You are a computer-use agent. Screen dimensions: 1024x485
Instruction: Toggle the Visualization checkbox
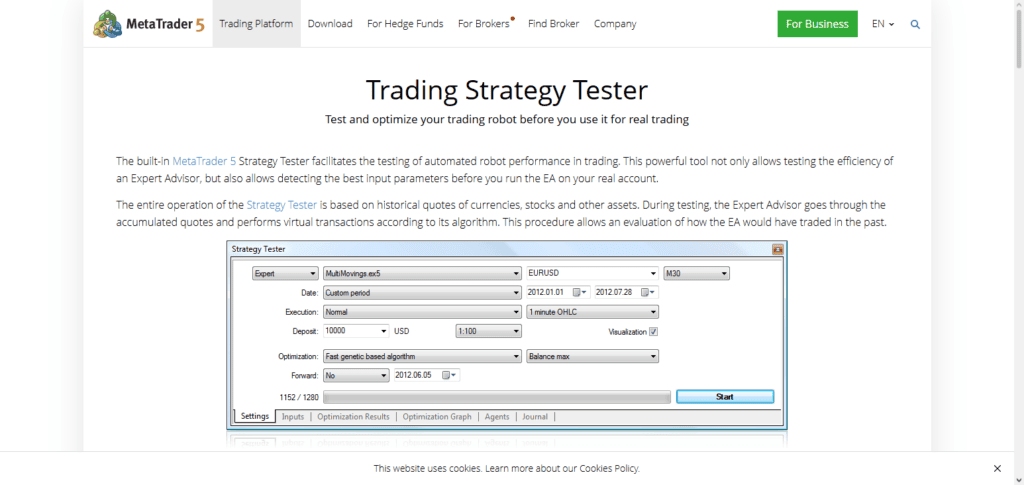[x=654, y=332]
